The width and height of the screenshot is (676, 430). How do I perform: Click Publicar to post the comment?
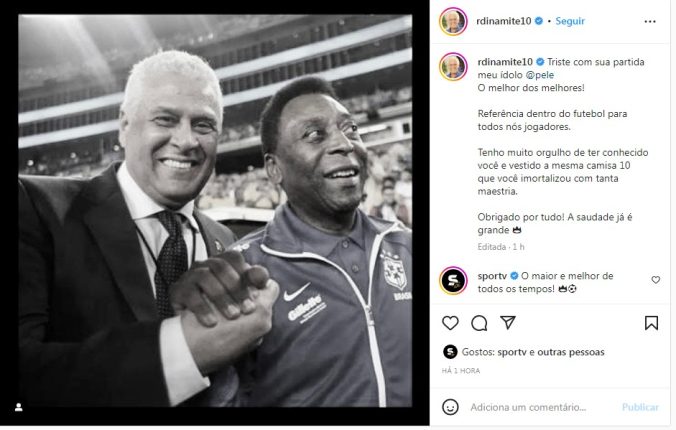click(640, 407)
